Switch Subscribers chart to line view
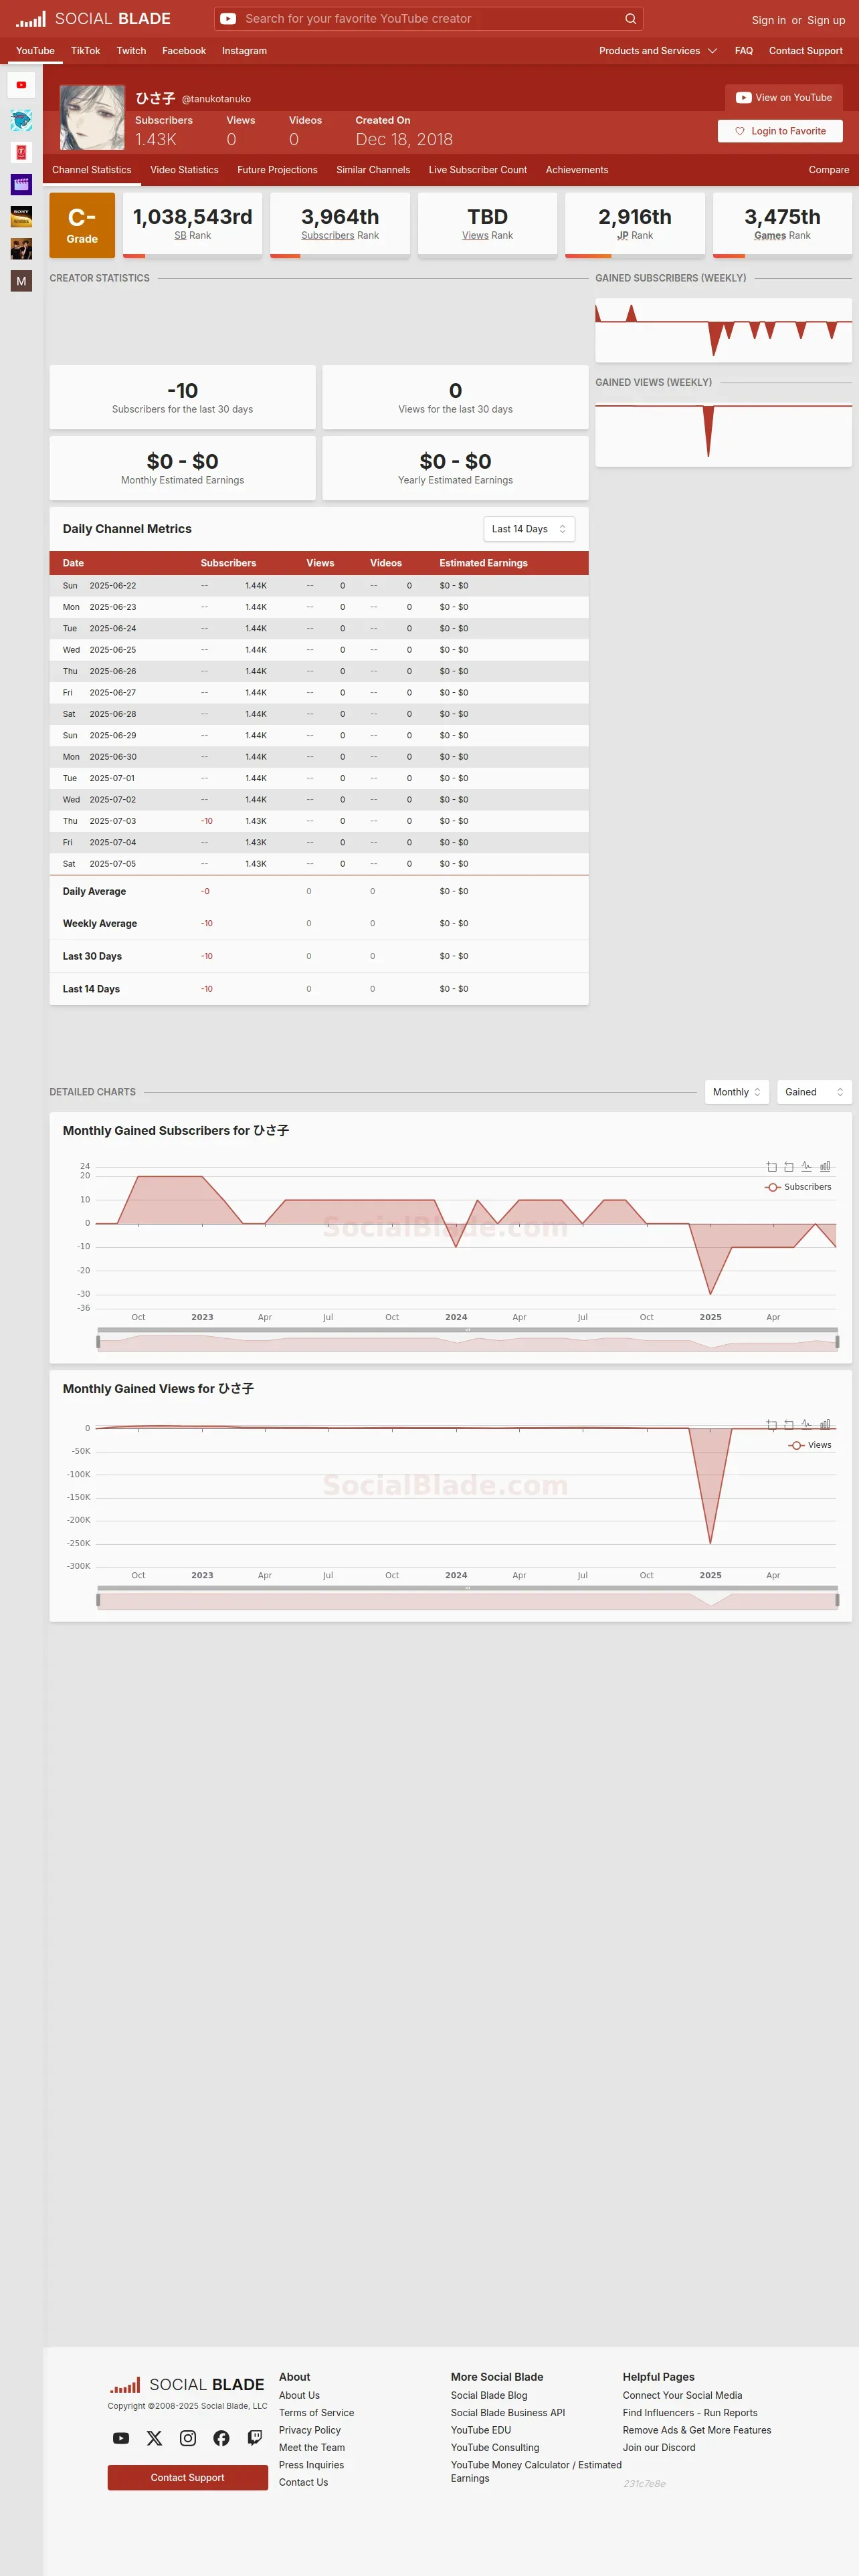859x2576 pixels. [807, 1167]
